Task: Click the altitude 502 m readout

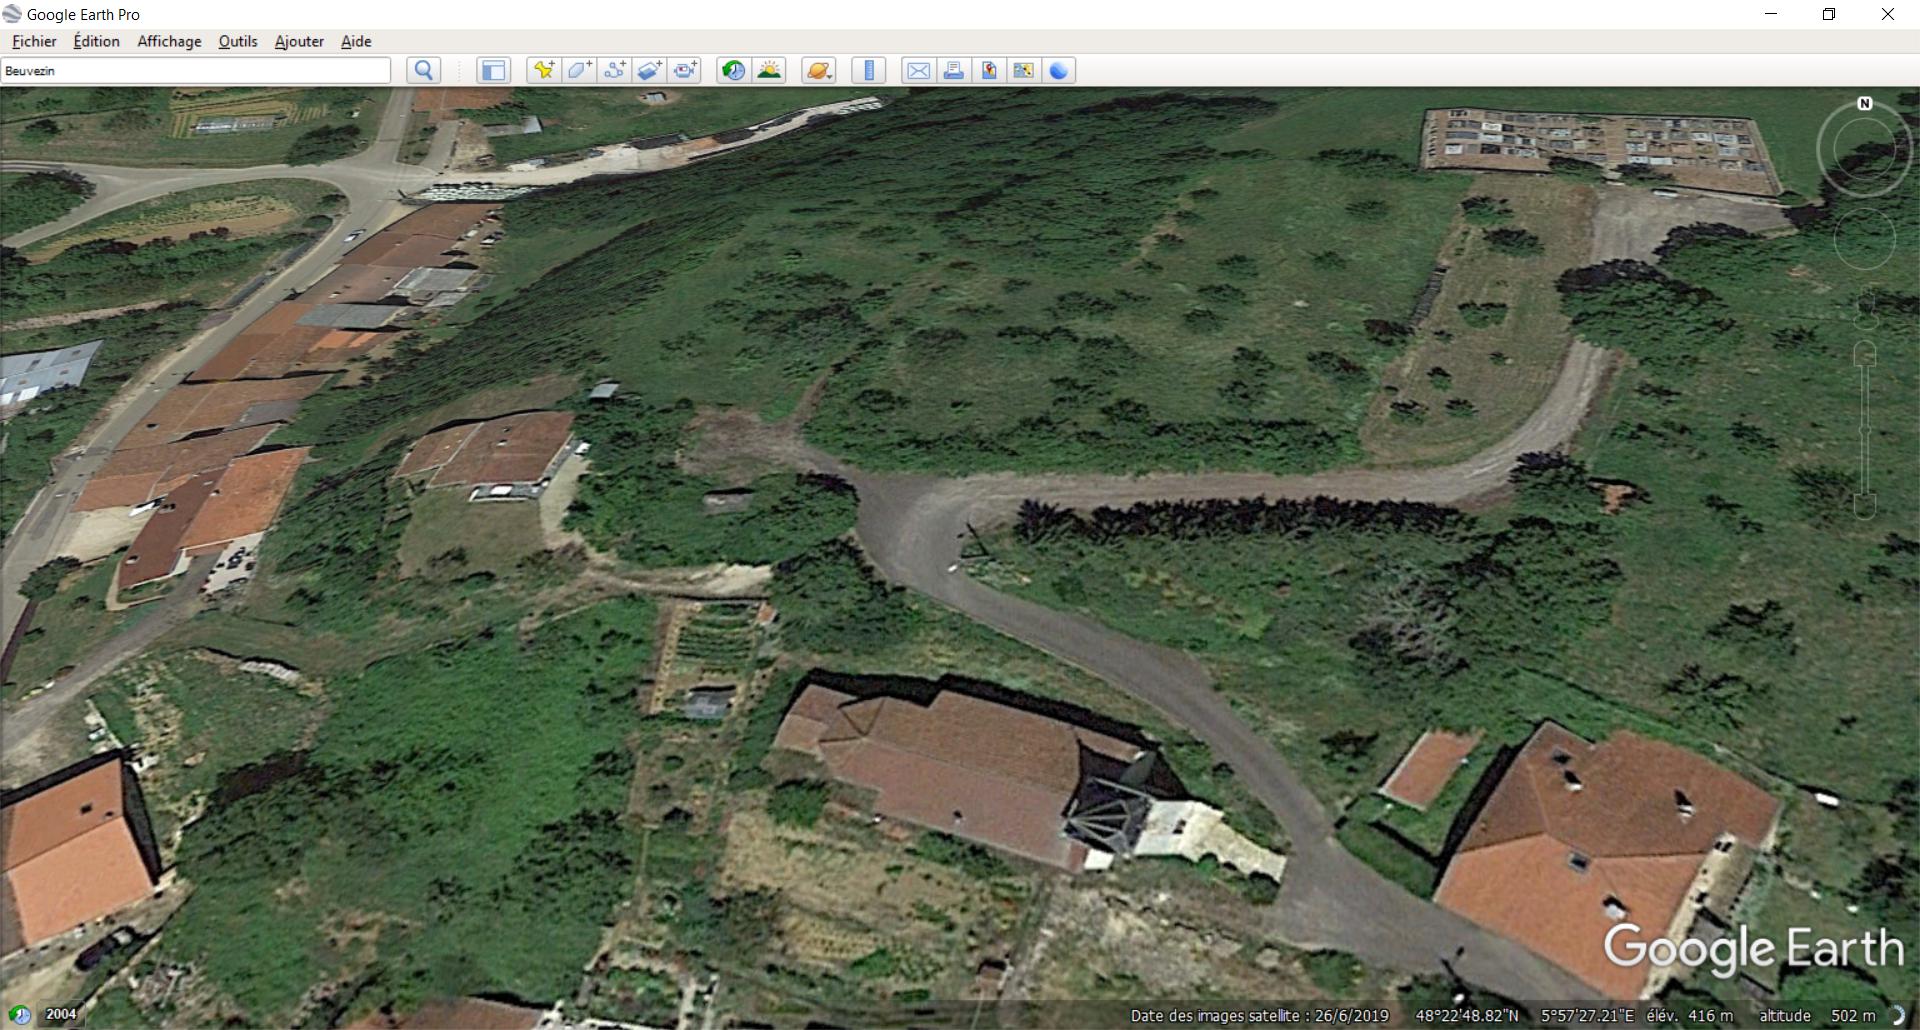Action: coord(1817,1015)
